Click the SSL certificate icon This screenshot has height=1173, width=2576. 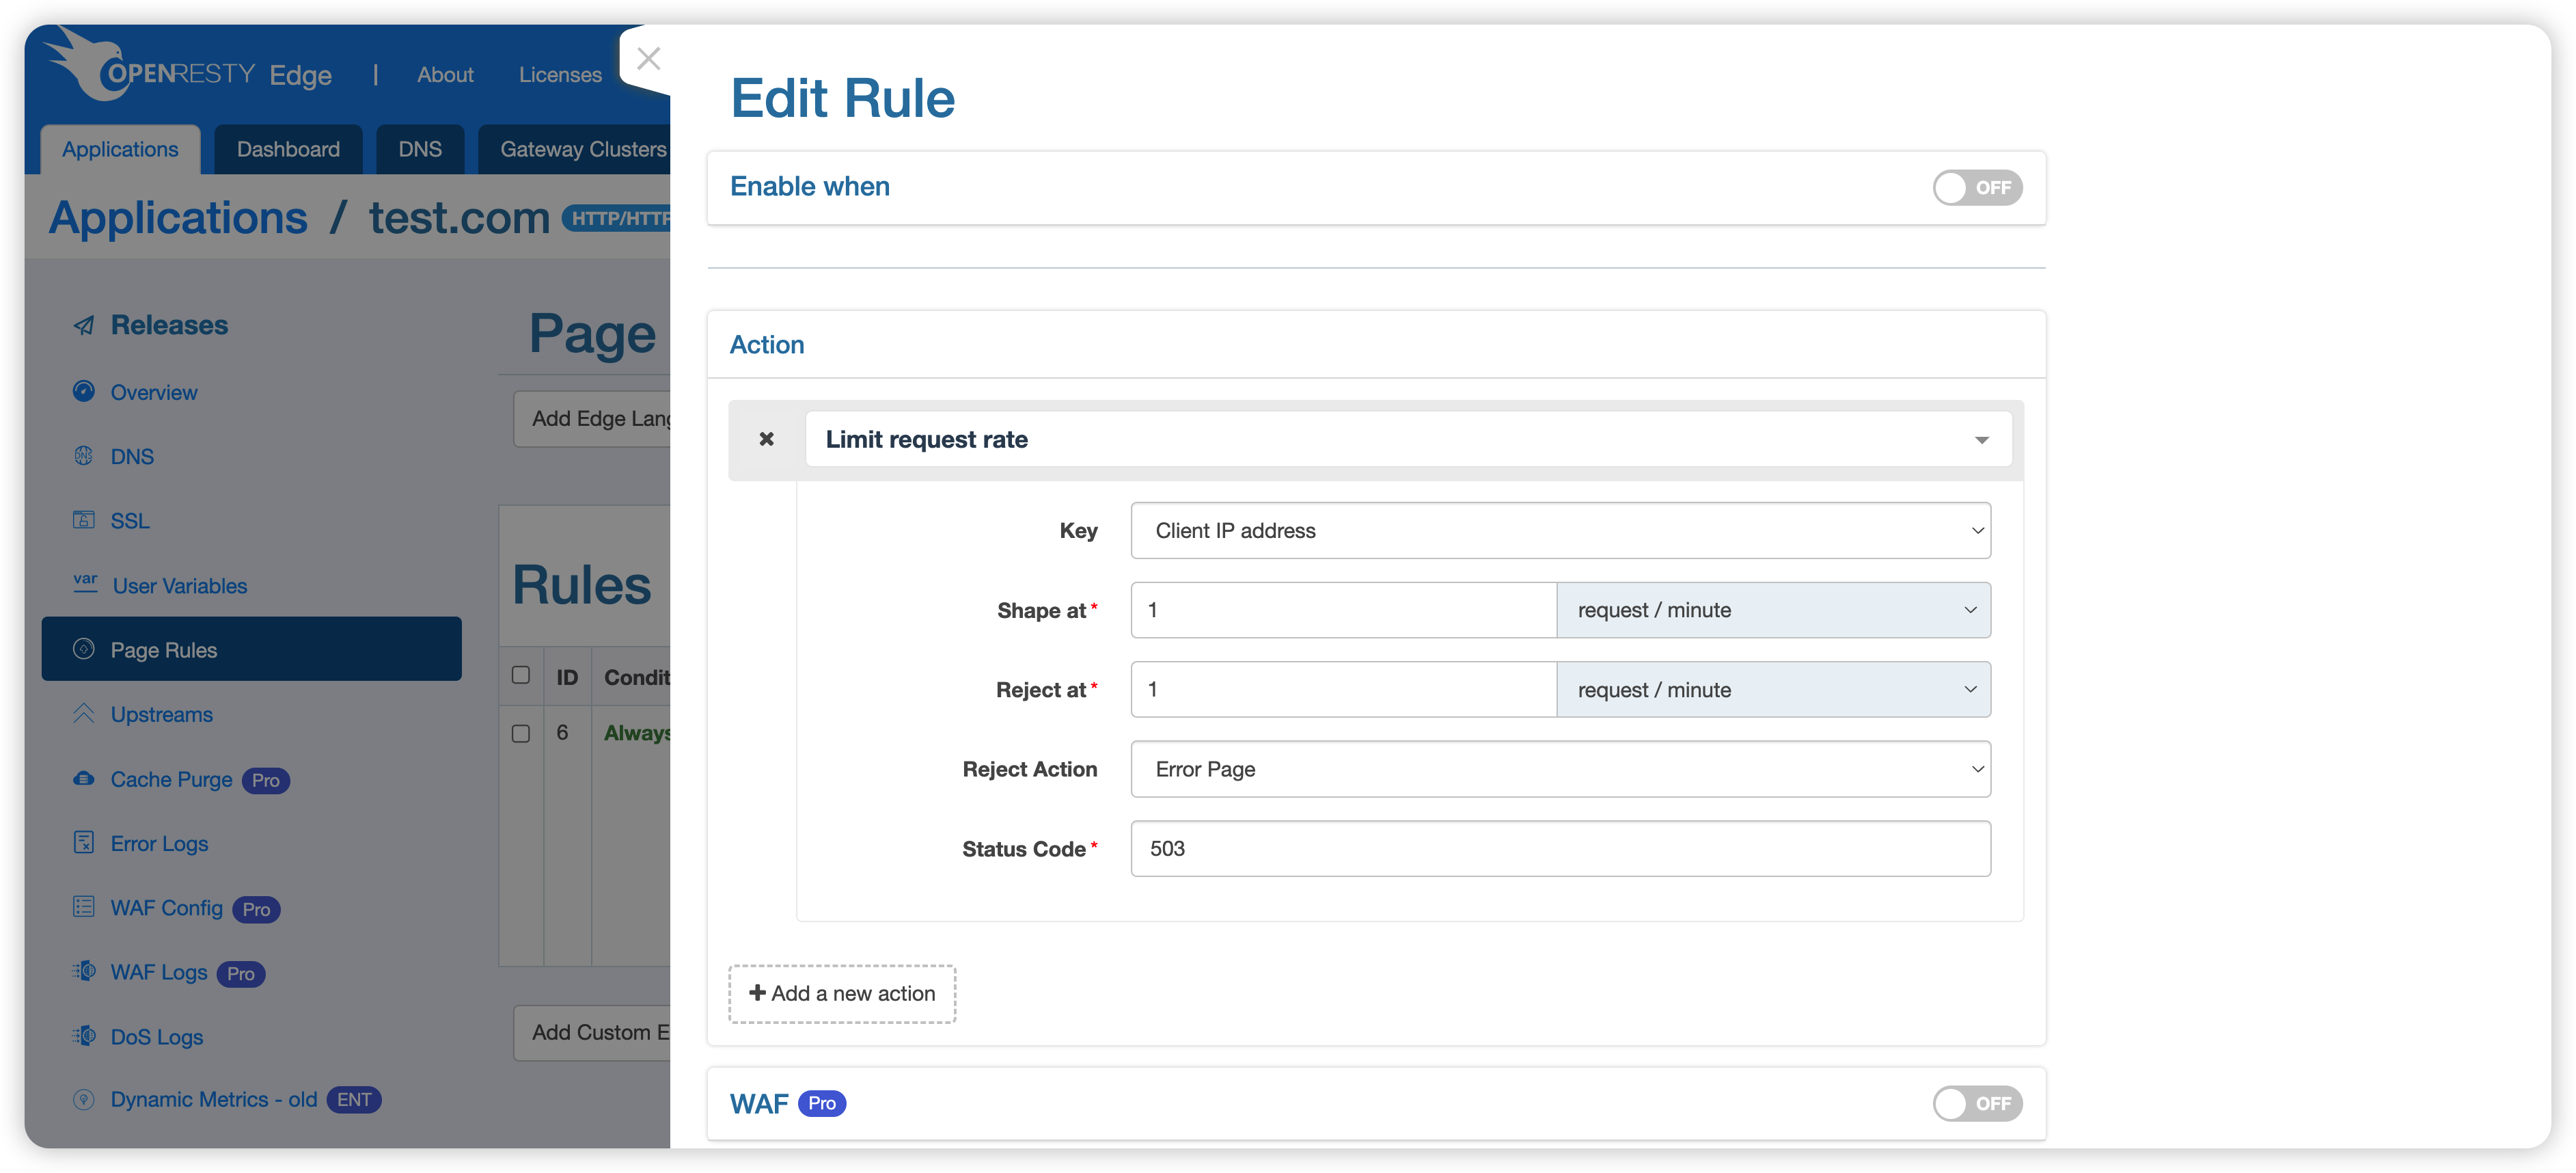[x=84, y=520]
